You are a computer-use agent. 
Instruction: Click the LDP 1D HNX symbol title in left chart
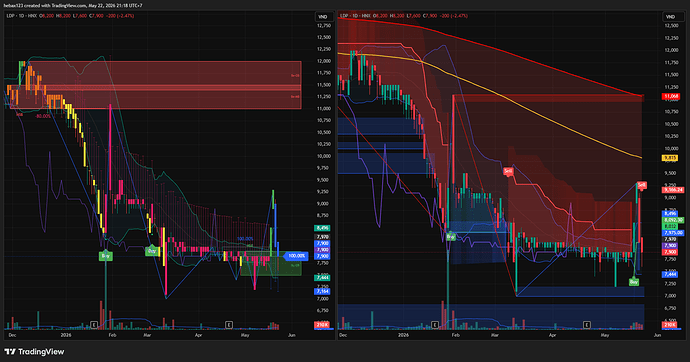(x=22, y=16)
